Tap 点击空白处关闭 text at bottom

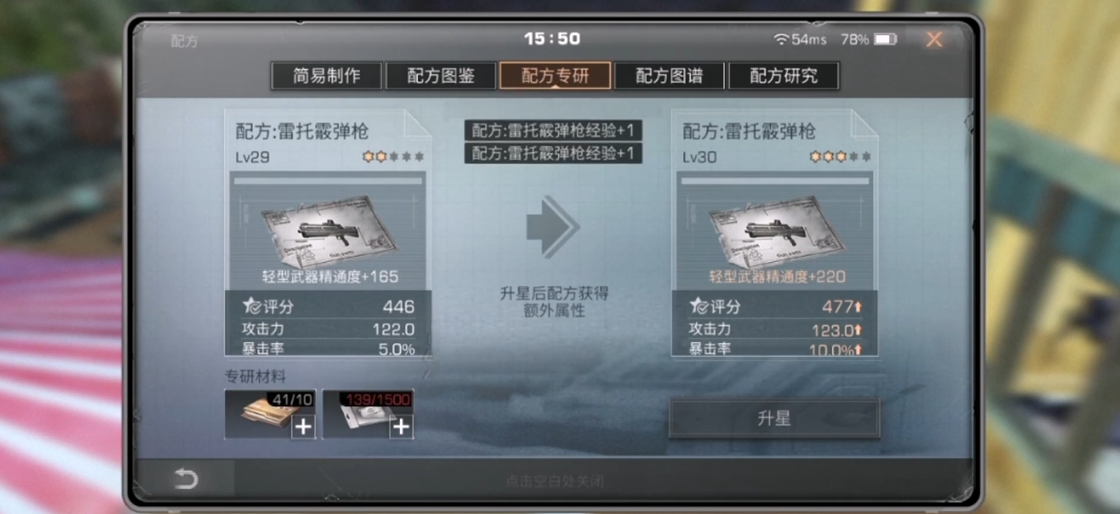[554, 481]
